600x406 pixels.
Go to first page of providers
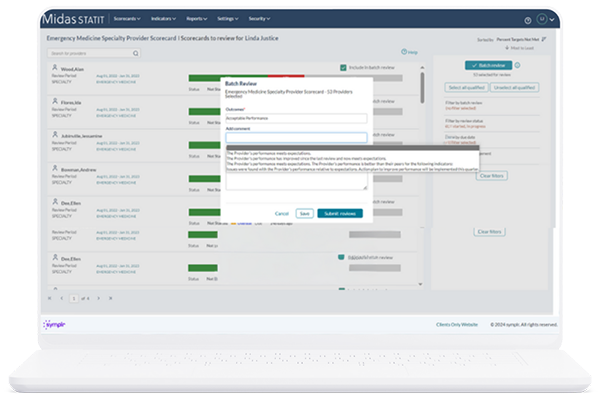click(49, 298)
